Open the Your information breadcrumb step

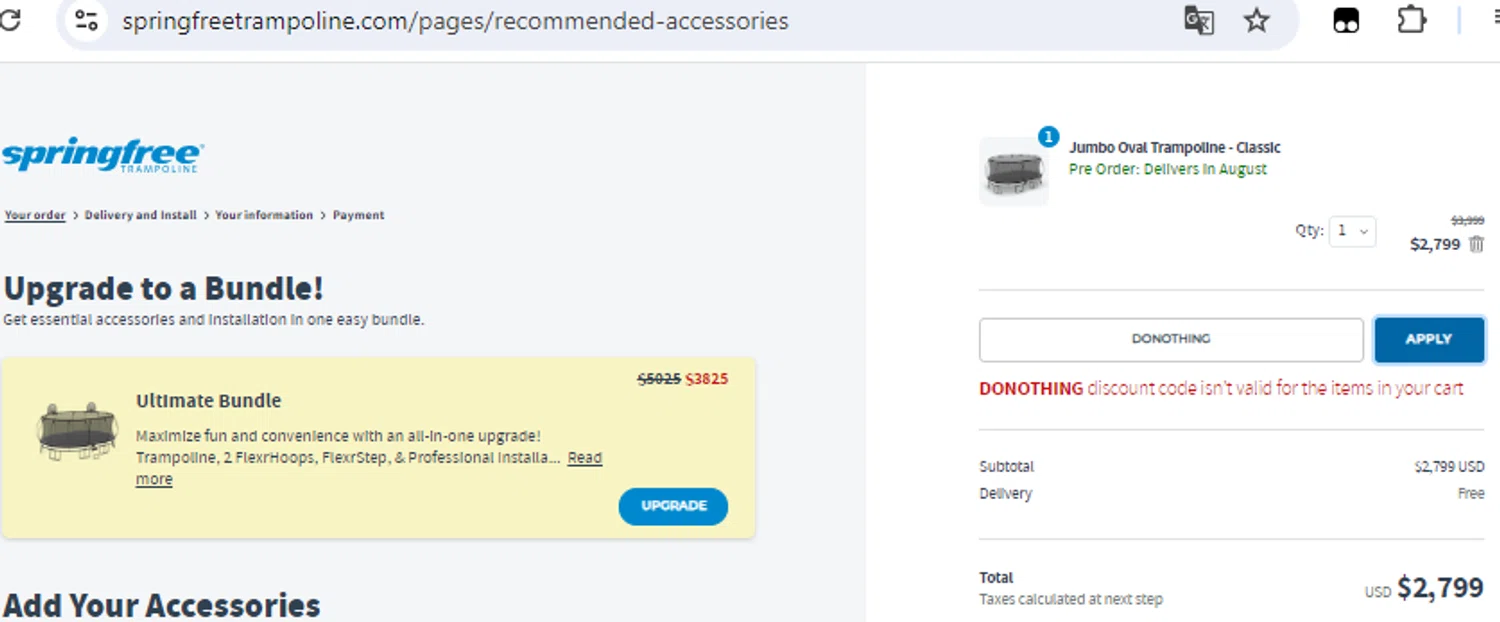pos(264,215)
